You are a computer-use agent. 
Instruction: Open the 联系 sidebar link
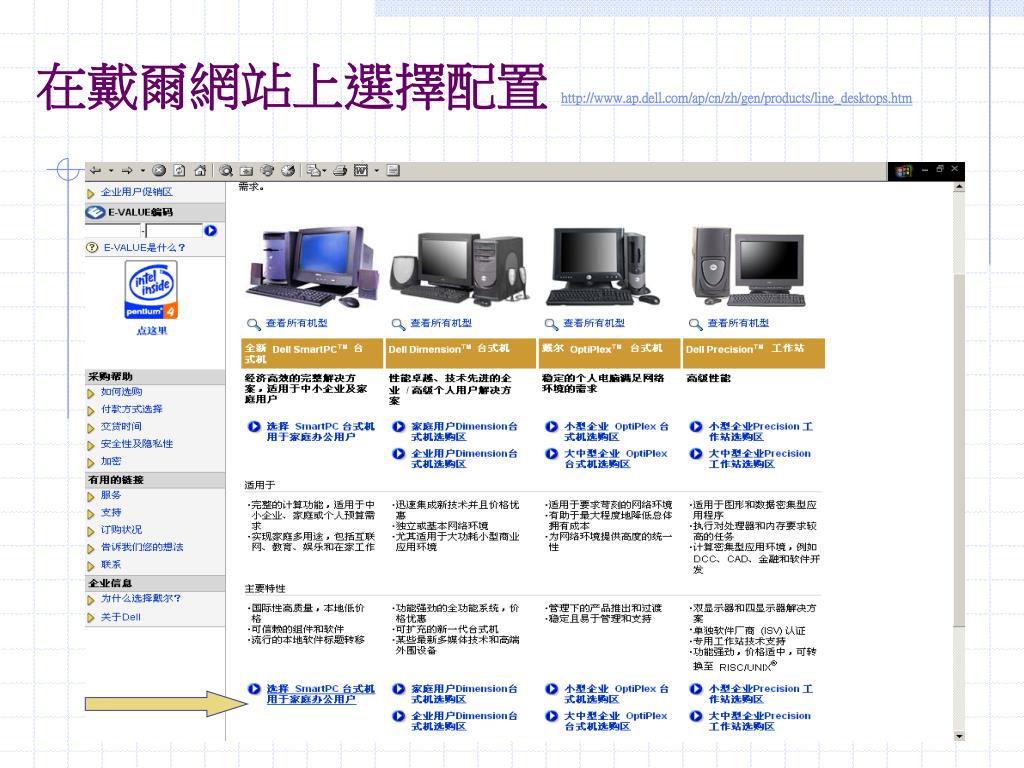point(111,564)
